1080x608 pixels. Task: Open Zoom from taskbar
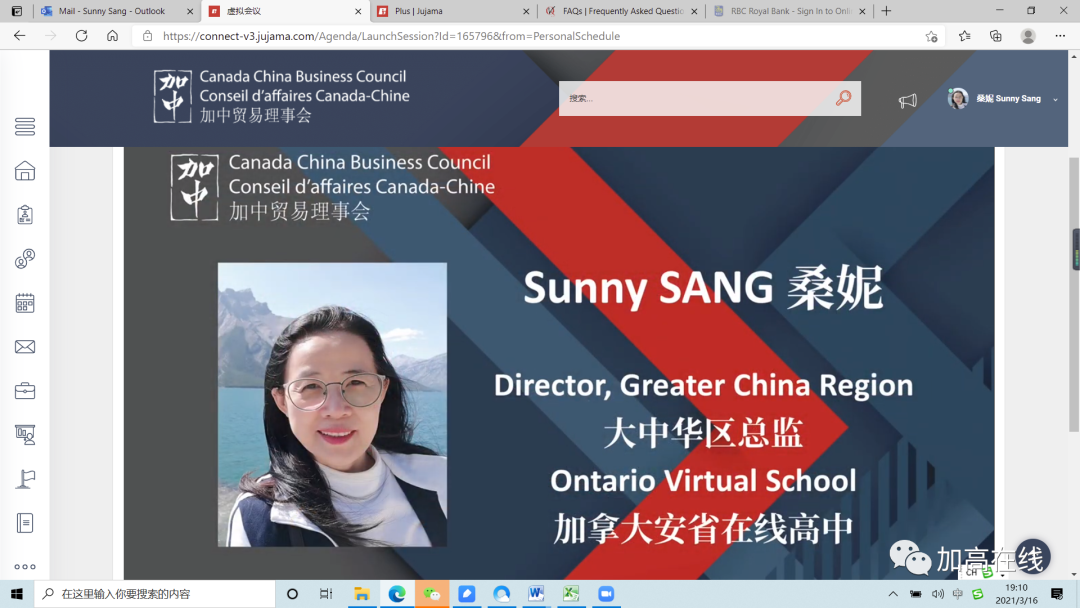(x=606, y=594)
